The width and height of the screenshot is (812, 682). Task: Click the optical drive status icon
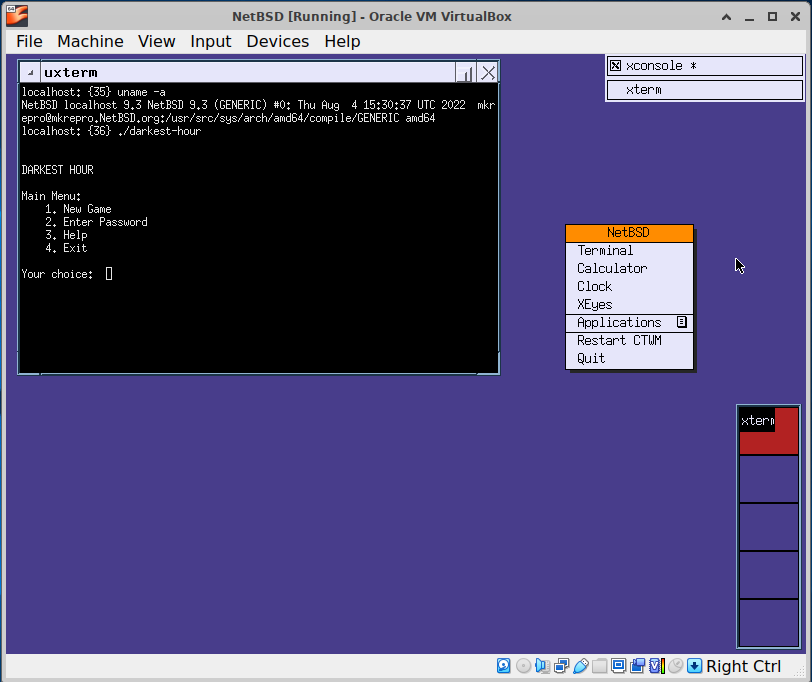point(523,666)
